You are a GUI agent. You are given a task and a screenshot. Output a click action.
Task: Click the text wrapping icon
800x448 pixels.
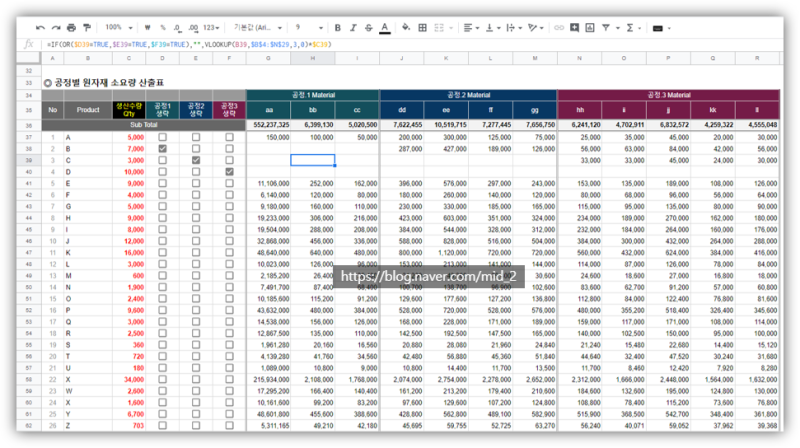click(x=511, y=28)
